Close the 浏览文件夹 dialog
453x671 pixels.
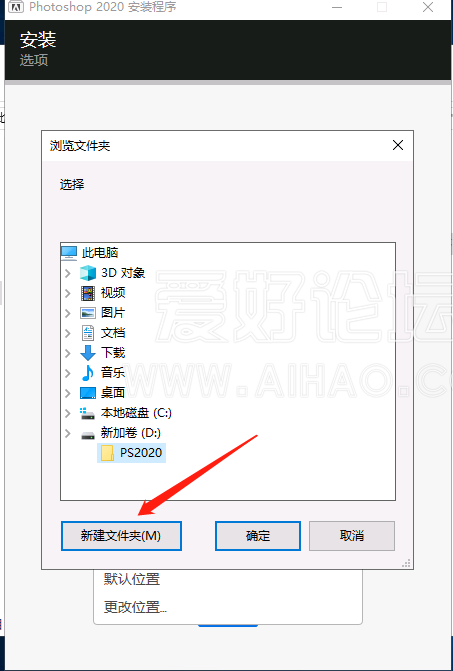coord(398,145)
